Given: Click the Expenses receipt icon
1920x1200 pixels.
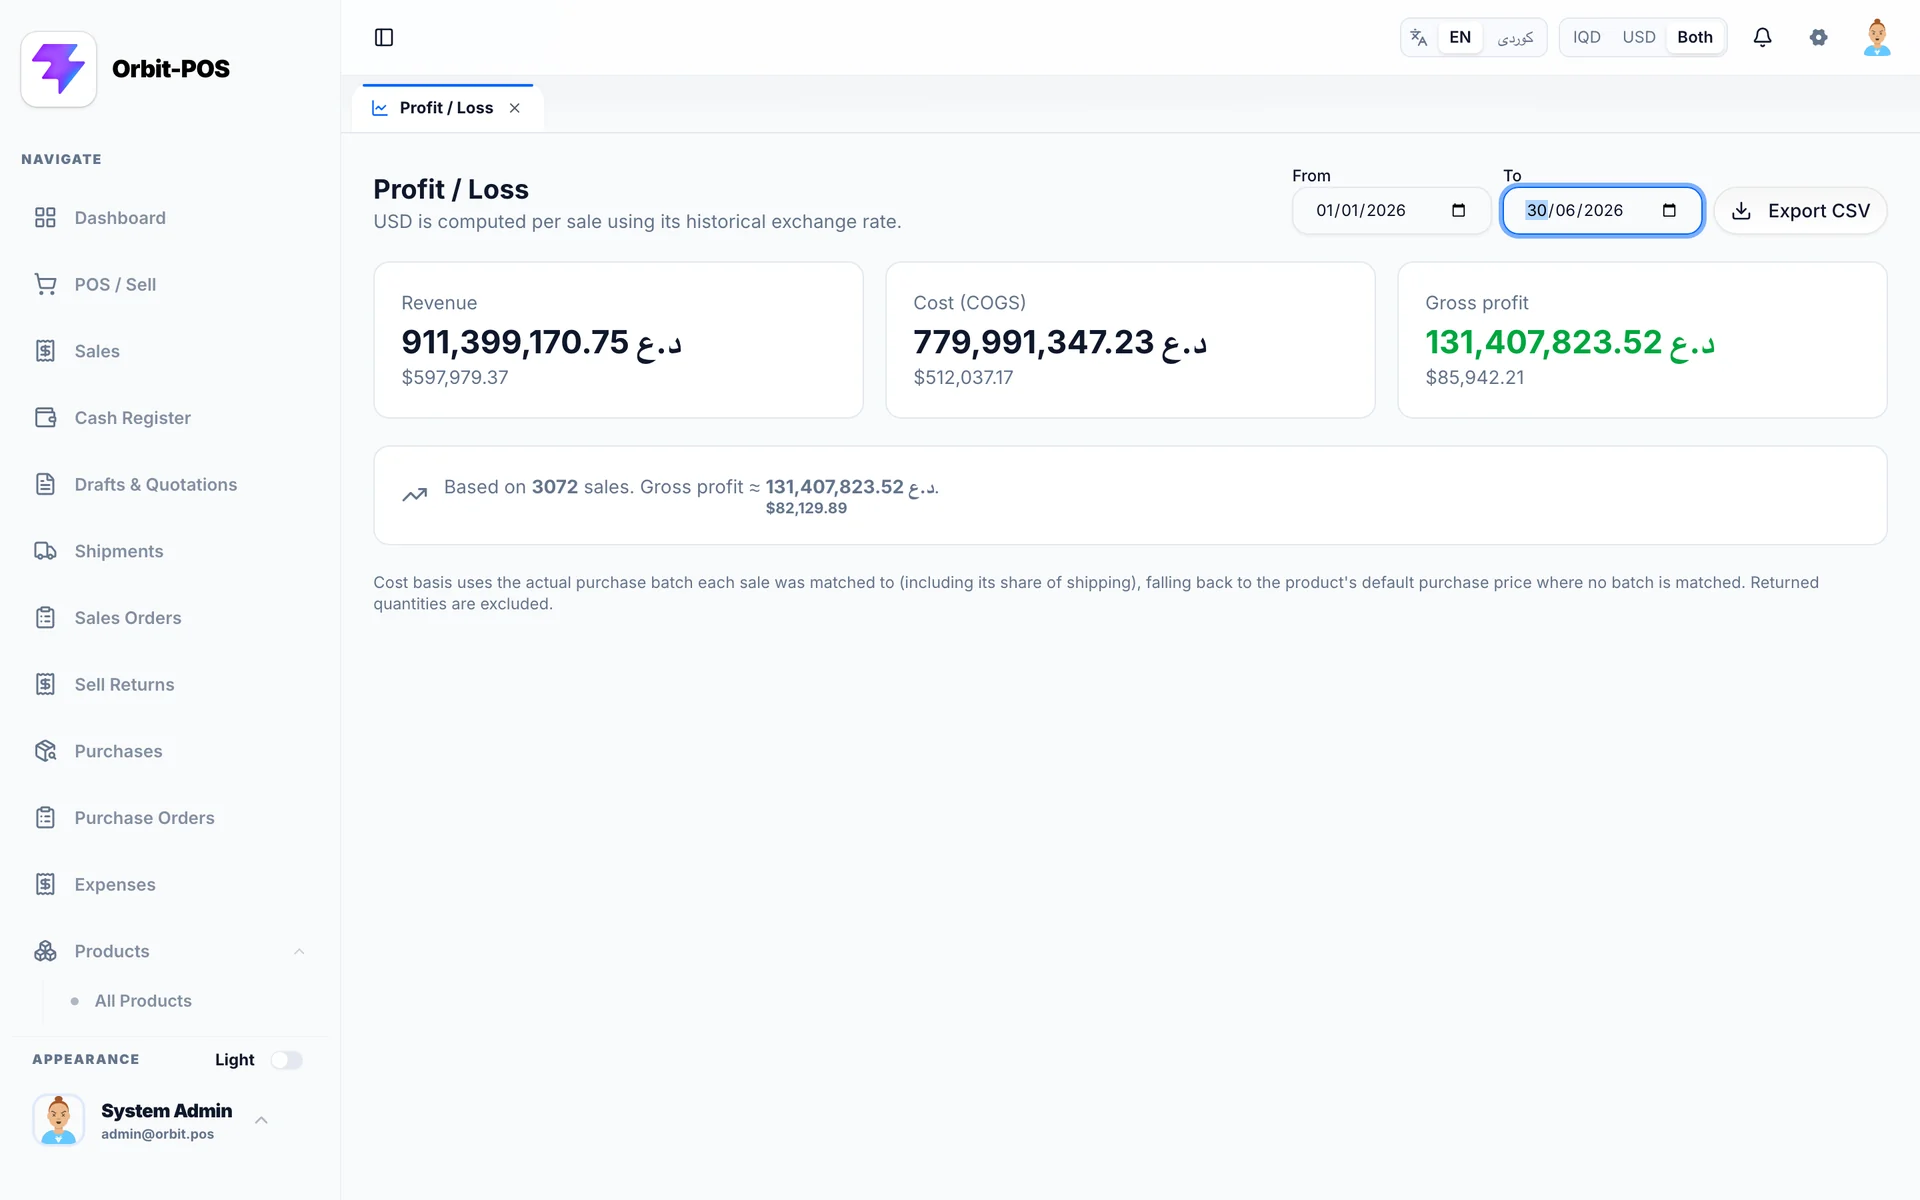Looking at the screenshot, I should (x=45, y=884).
